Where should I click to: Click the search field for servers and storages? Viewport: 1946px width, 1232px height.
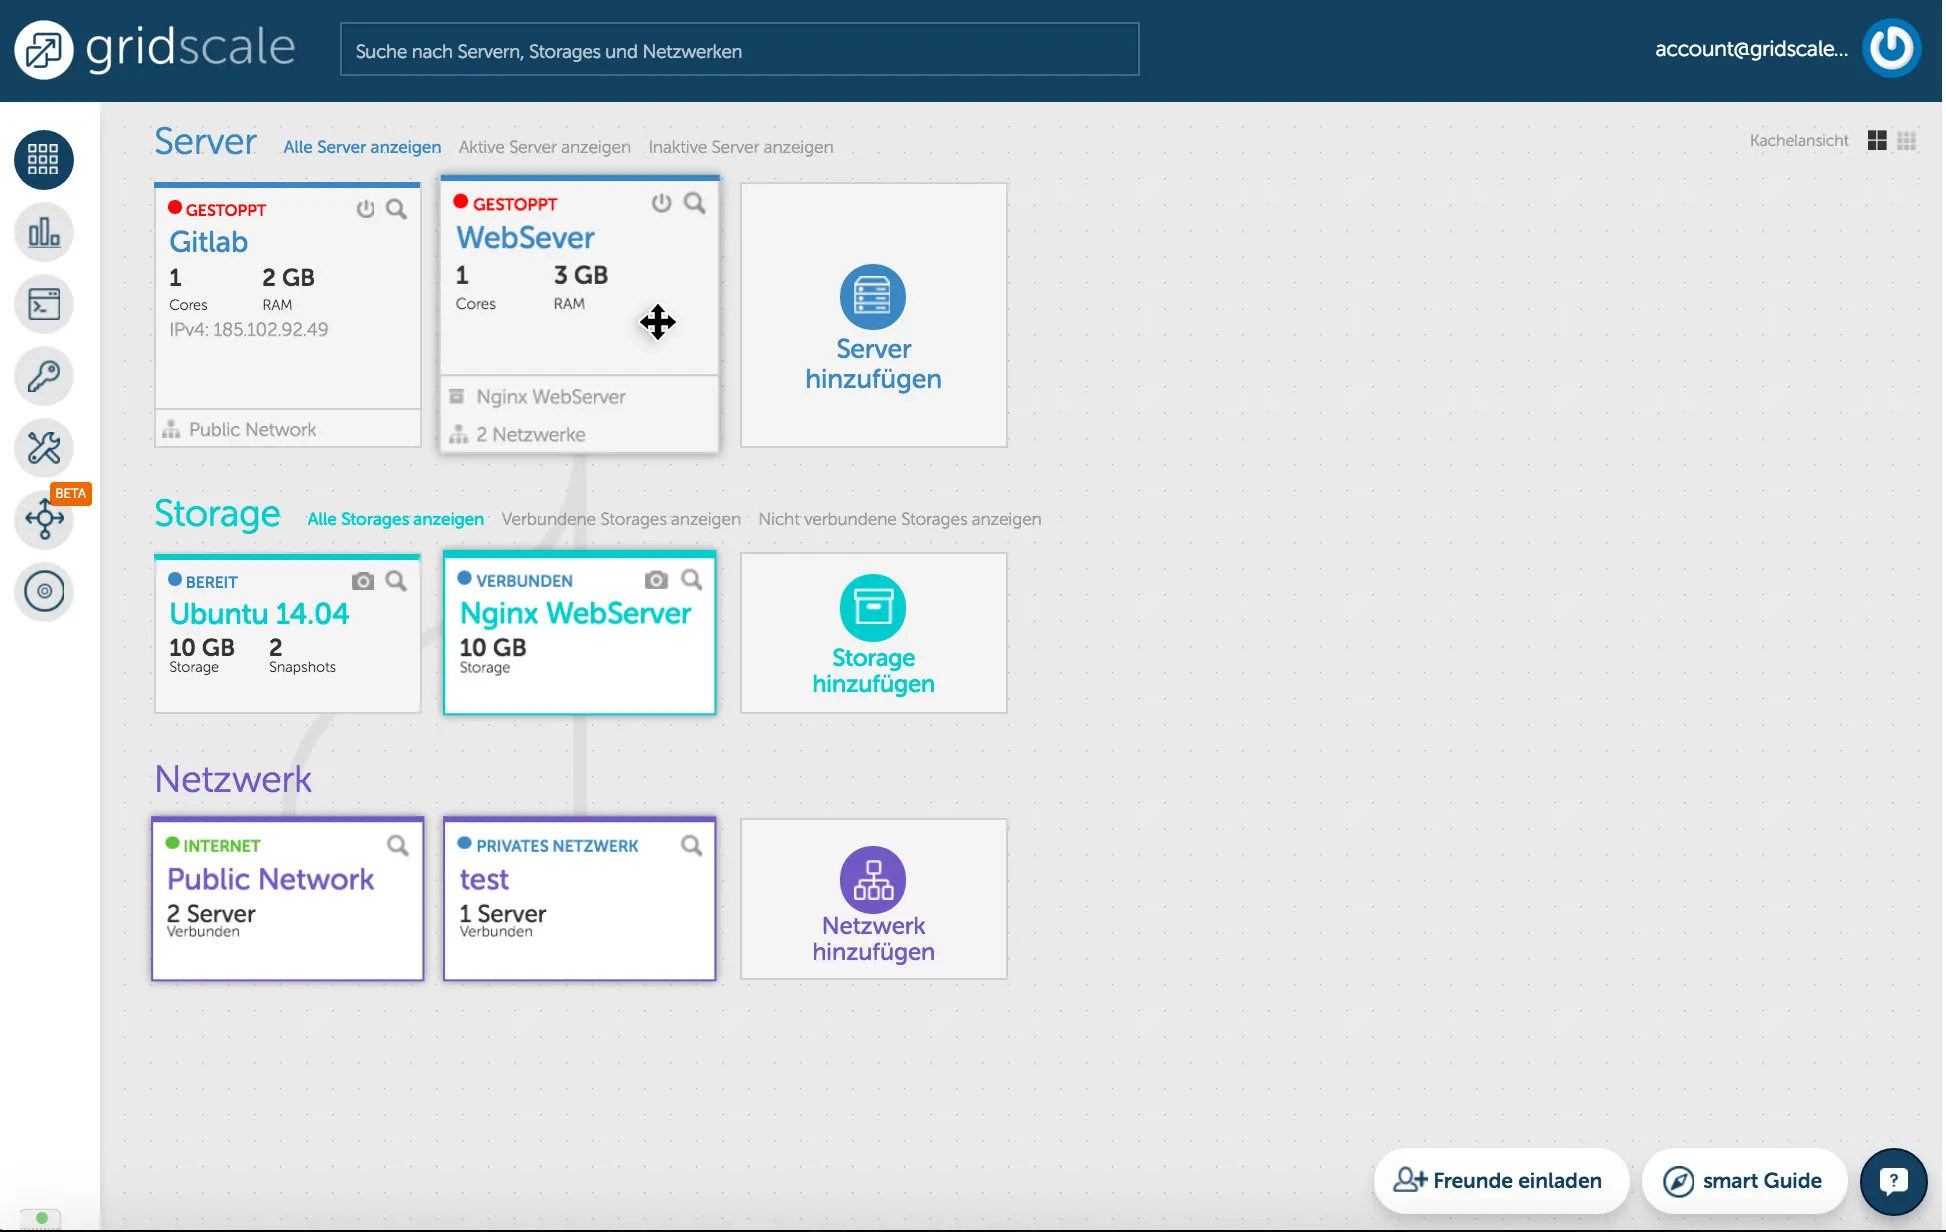739,49
